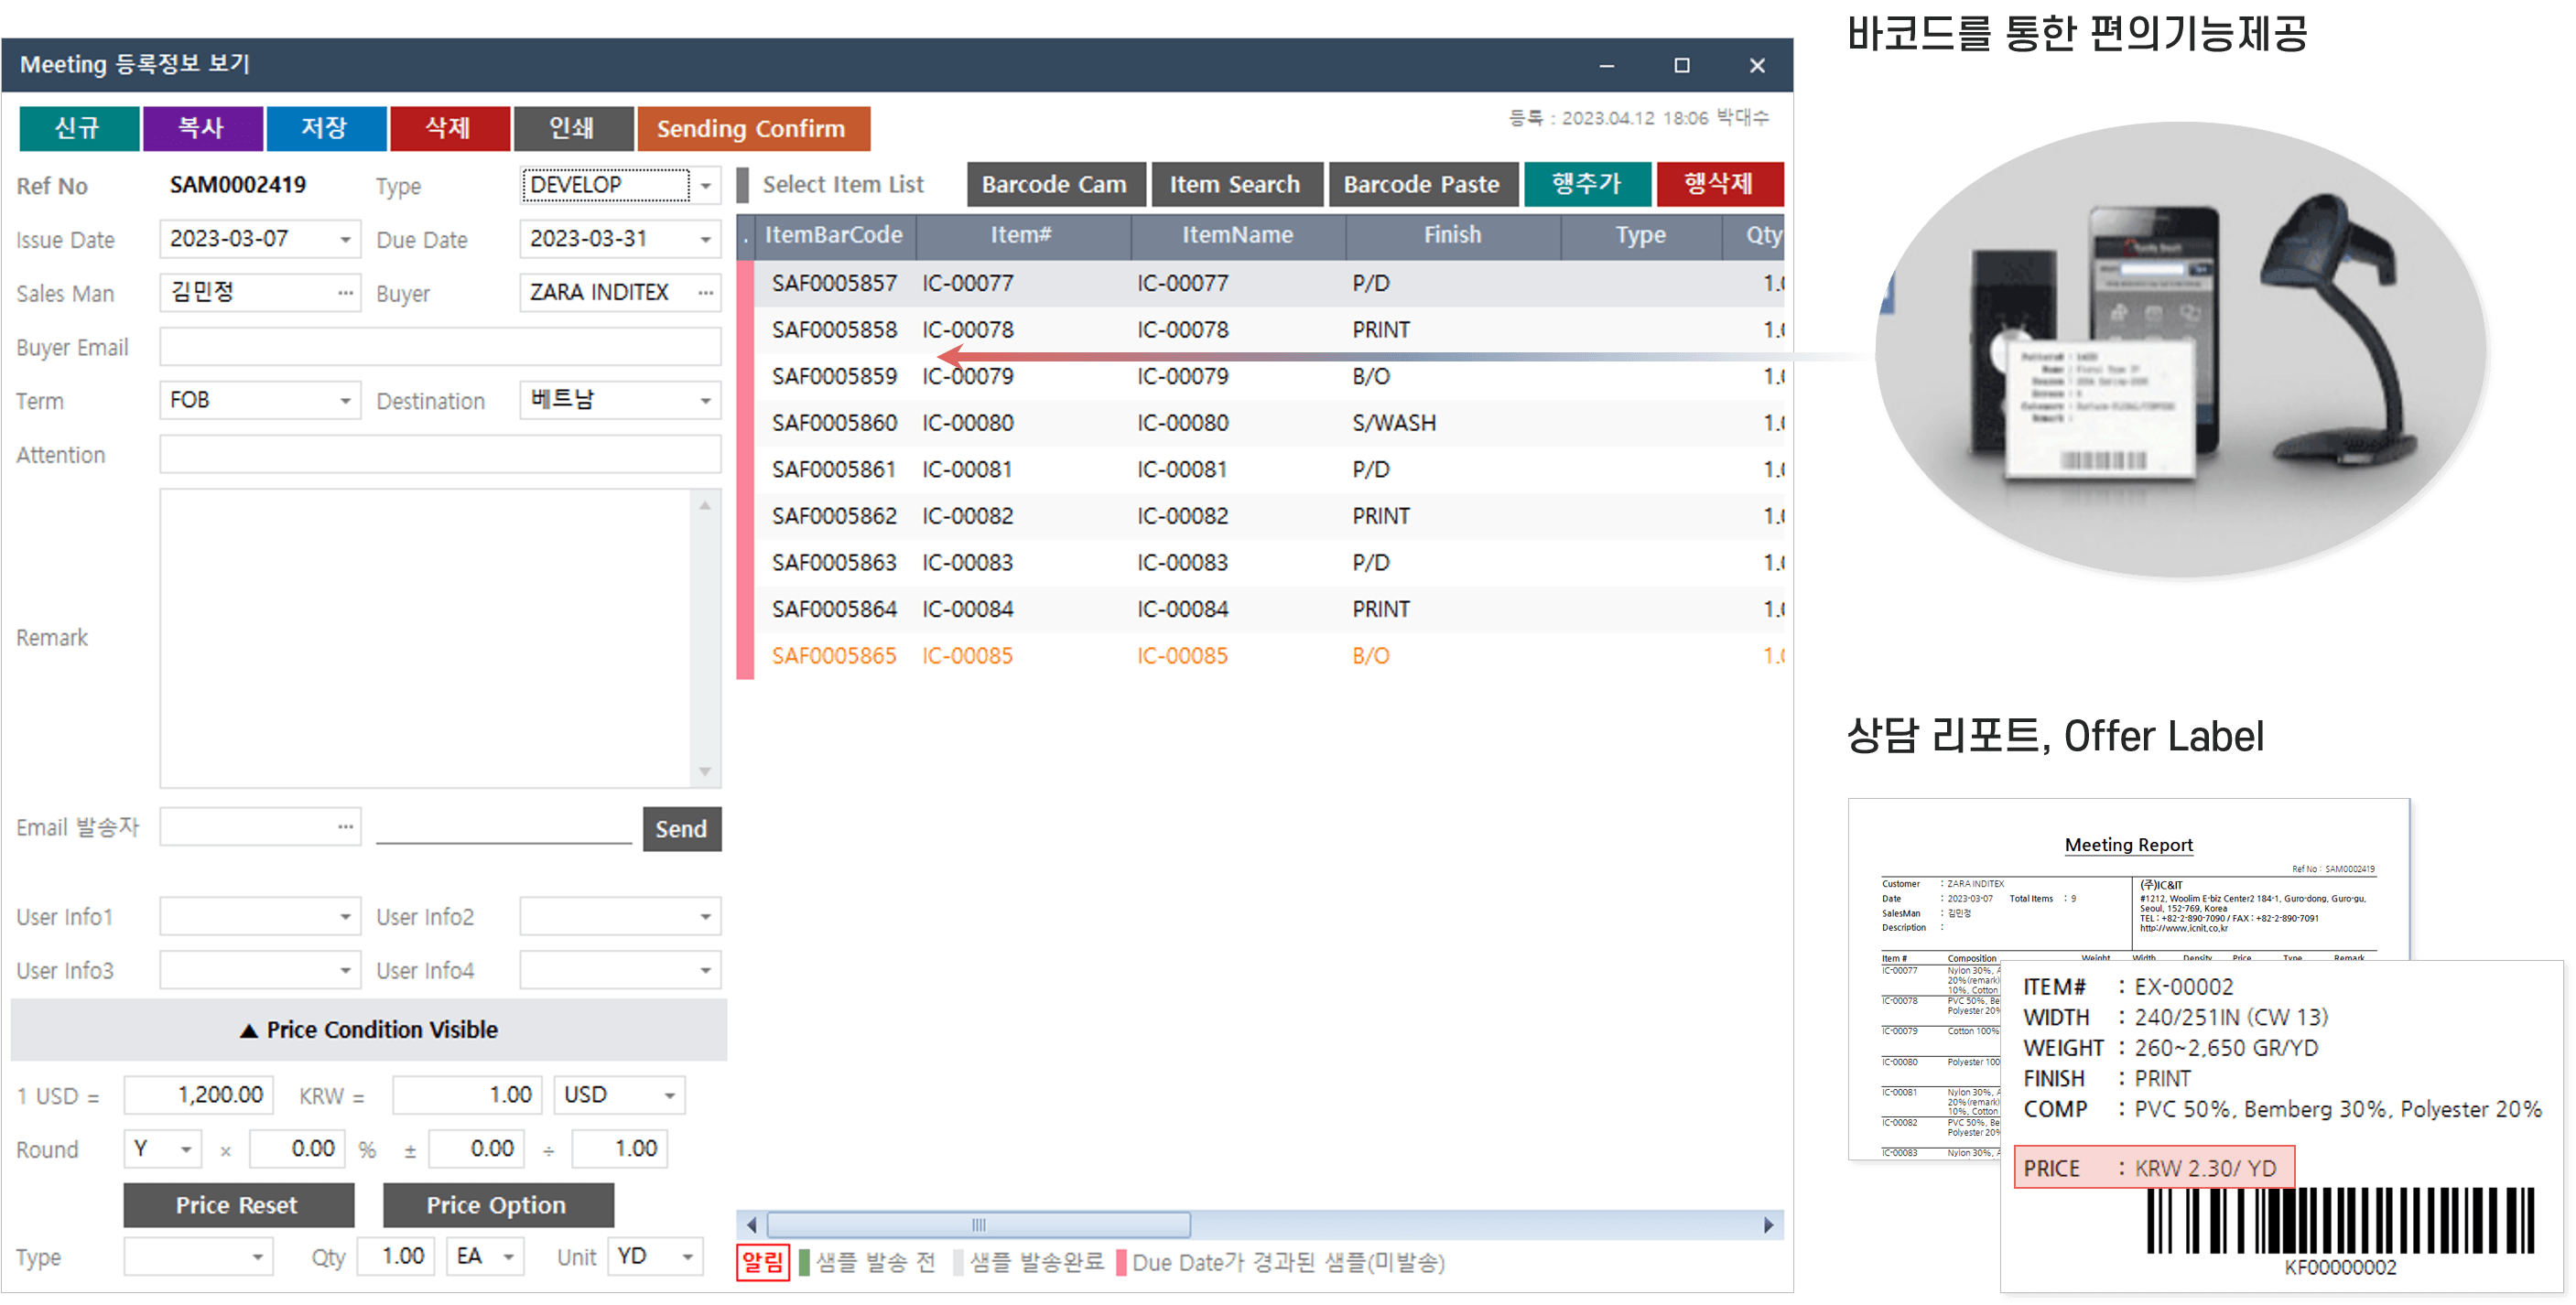Open Sales Man lookup ellipsis button
The width and height of the screenshot is (2576, 1305).
click(x=345, y=293)
